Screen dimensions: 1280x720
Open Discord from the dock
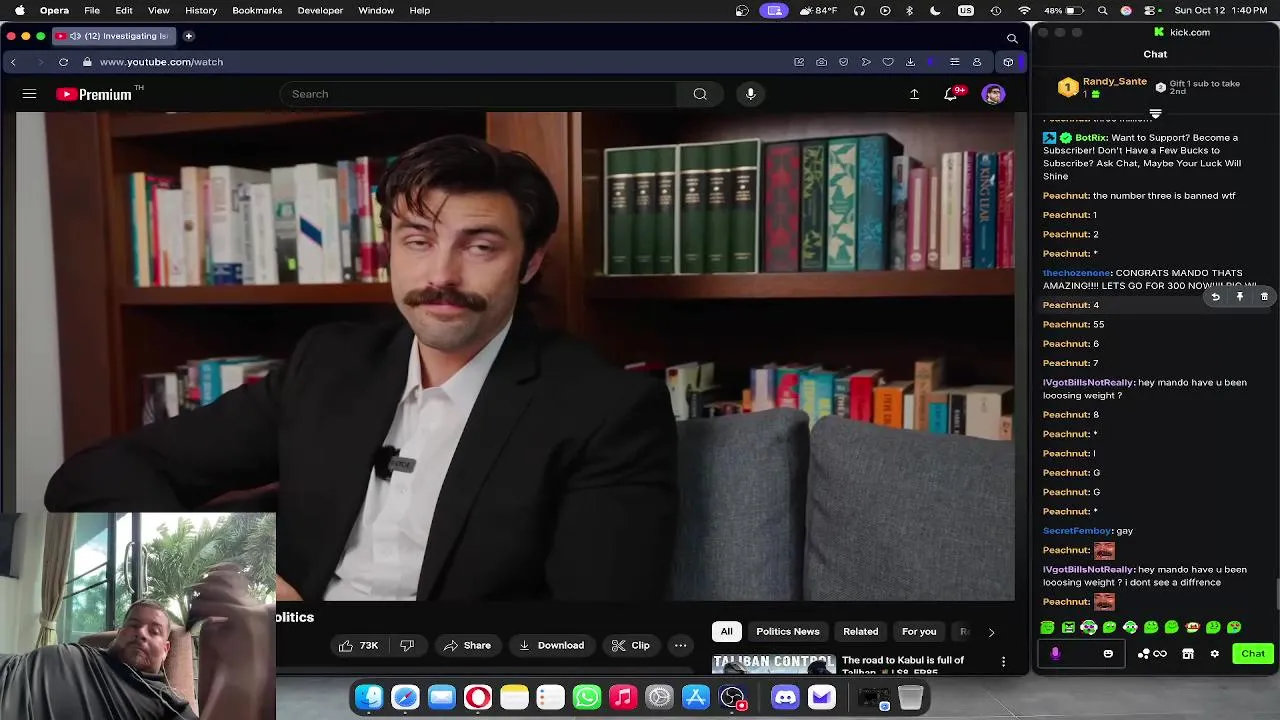pos(785,697)
